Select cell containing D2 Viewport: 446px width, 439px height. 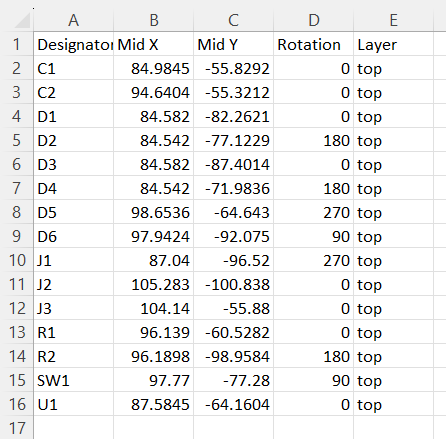click(x=74, y=140)
